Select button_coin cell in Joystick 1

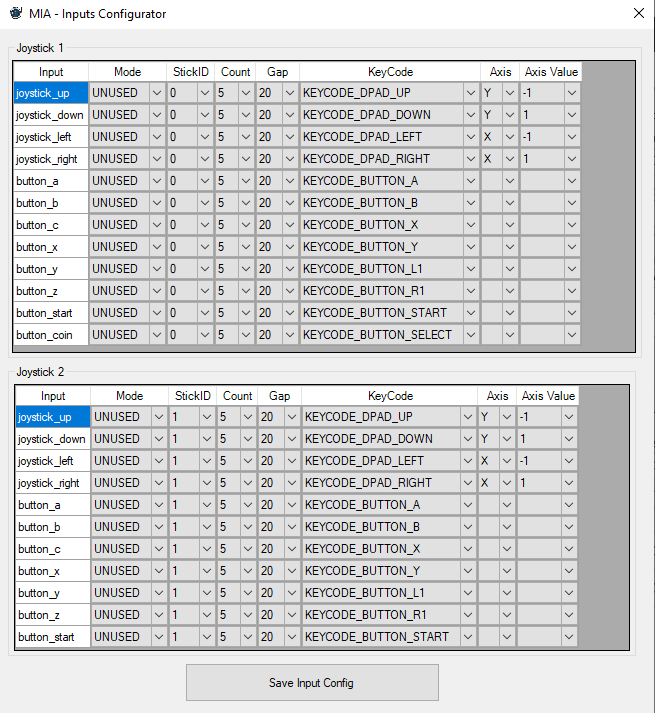pyautogui.click(x=51, y=335)
